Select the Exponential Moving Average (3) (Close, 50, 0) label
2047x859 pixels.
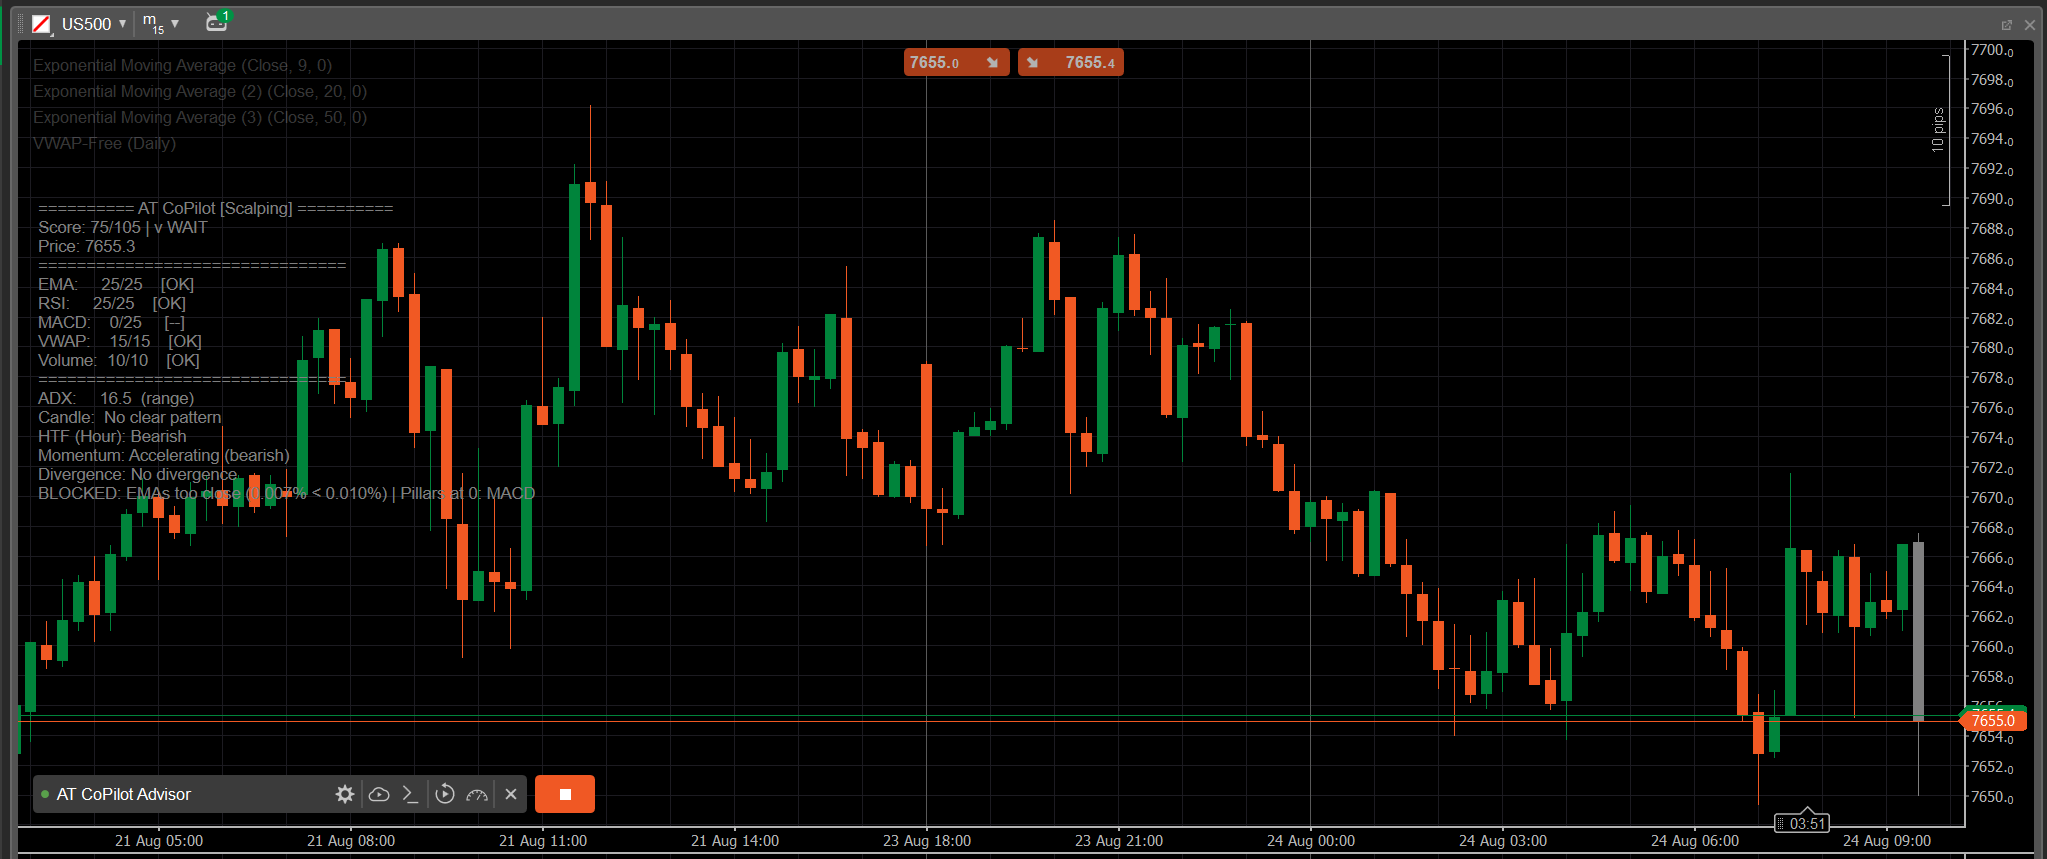(200, 117)
